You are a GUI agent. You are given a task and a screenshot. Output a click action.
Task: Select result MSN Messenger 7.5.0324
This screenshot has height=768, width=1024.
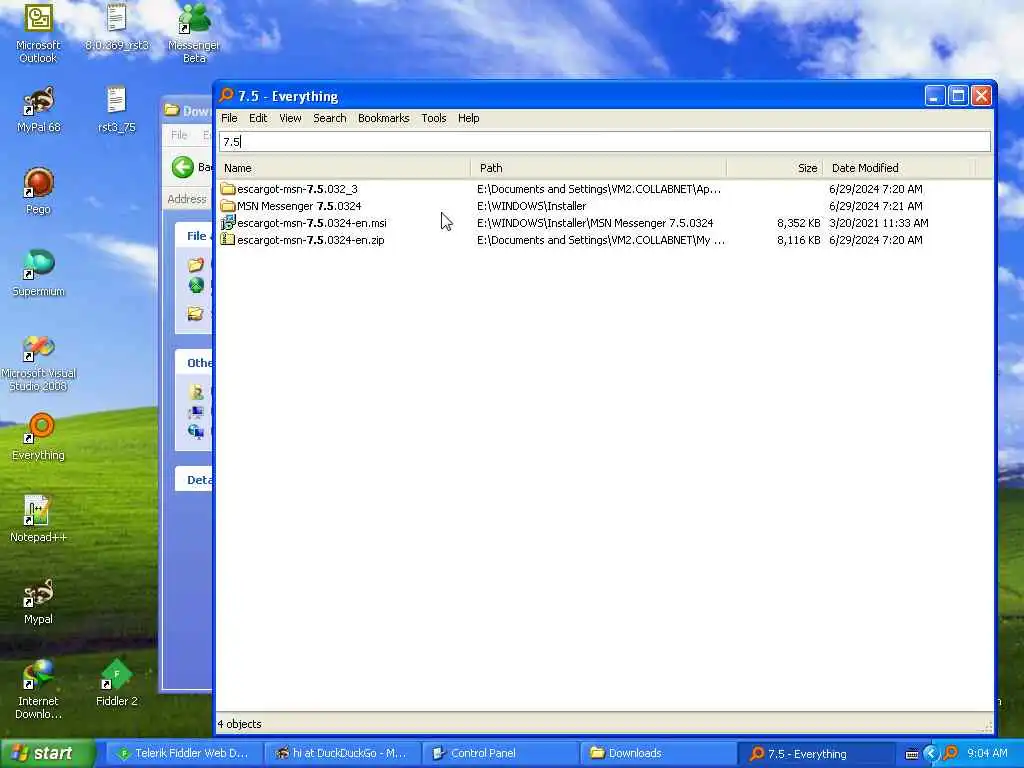click(299, 206)
